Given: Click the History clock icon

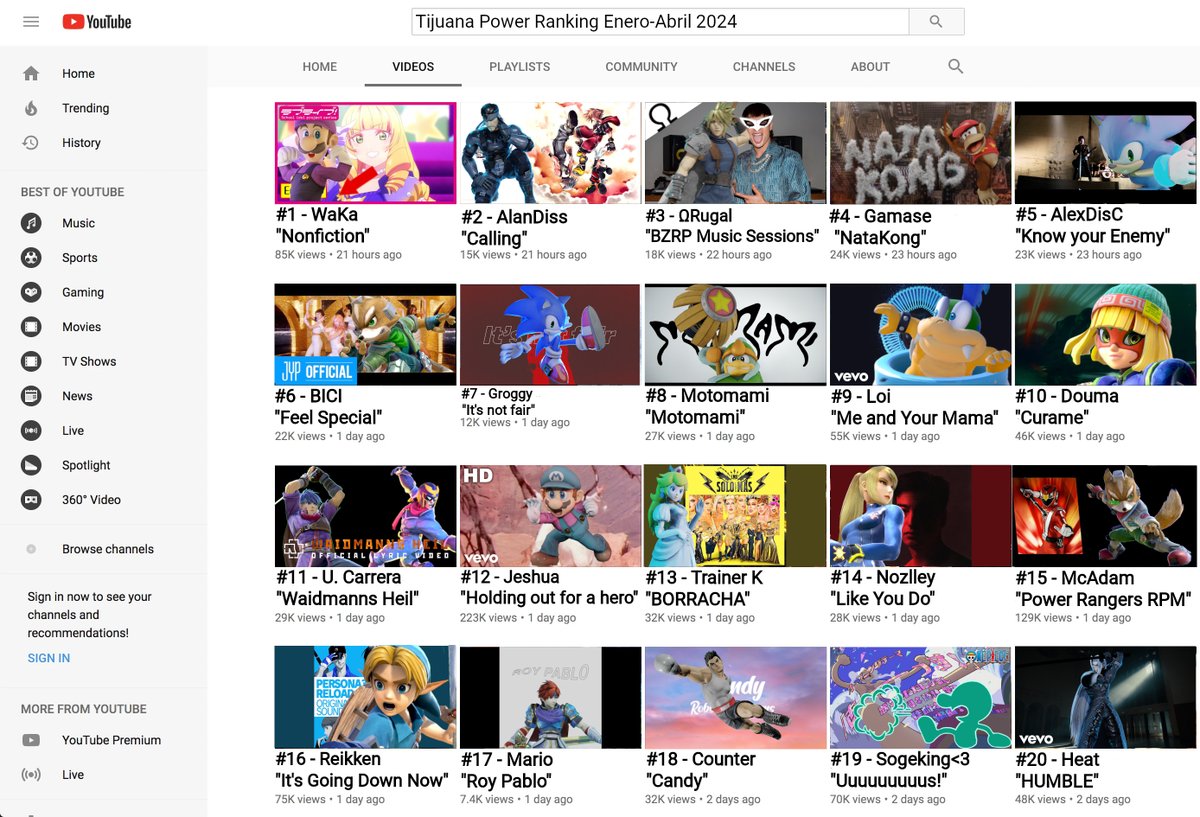Looking at the screenshot, I should (x=31, y=142).
